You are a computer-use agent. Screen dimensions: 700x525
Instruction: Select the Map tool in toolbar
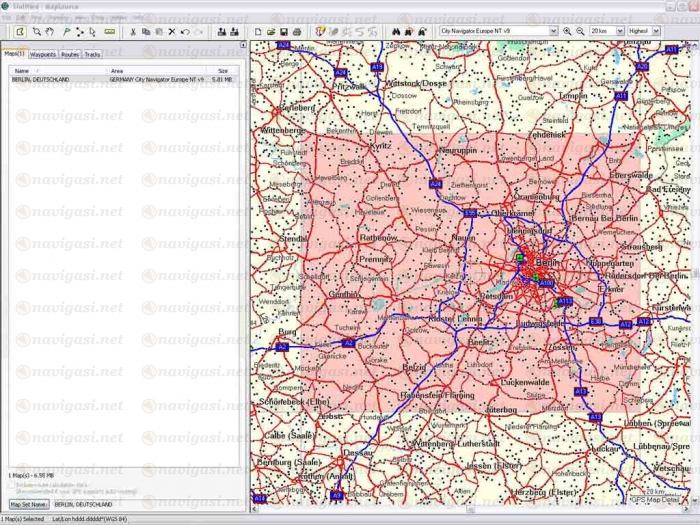click(20, 32)
